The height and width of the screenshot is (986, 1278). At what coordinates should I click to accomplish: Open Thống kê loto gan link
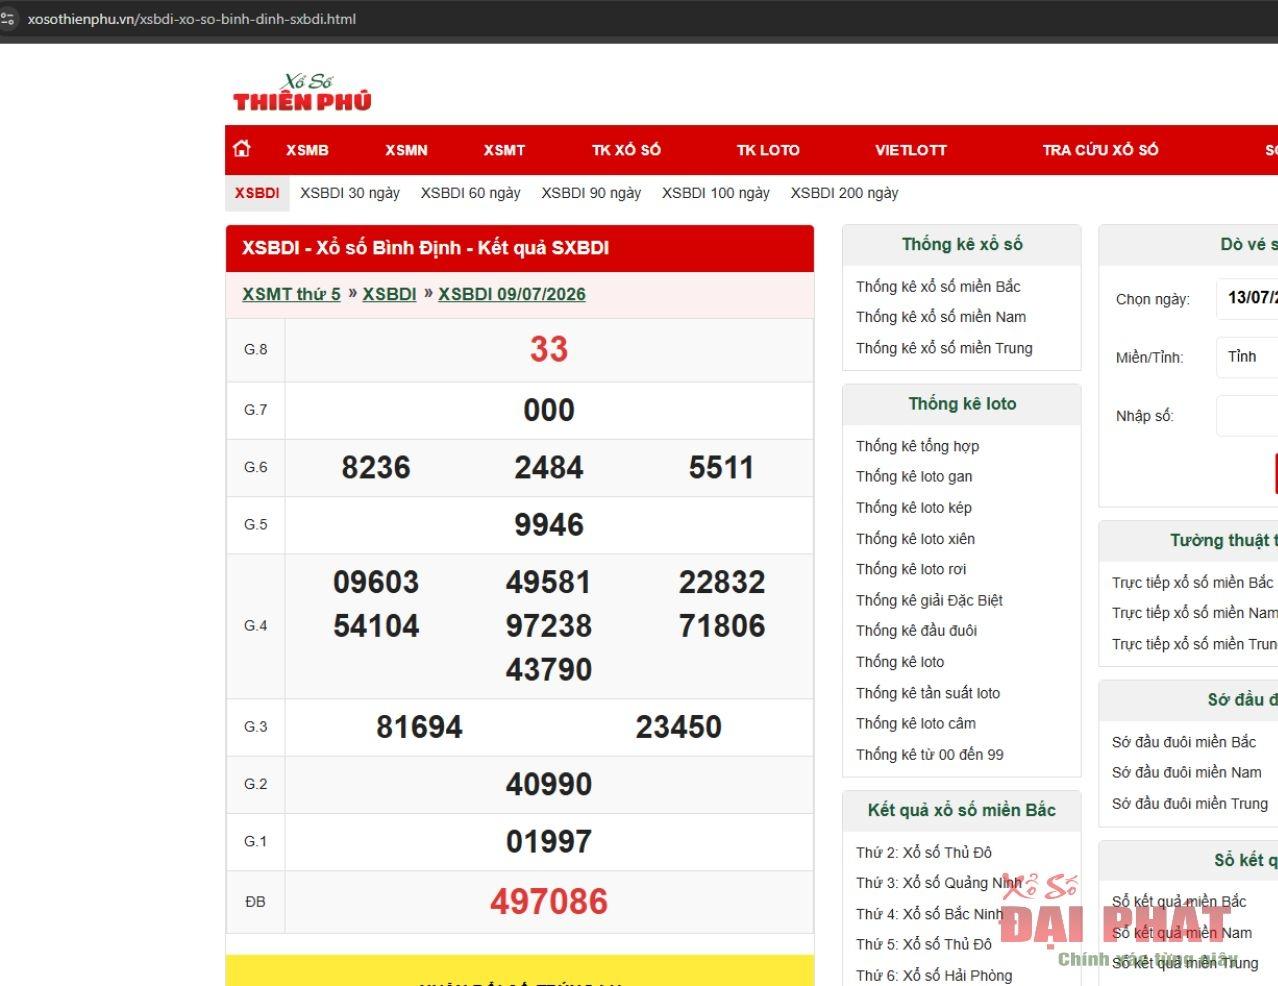(x=914, y=476)
